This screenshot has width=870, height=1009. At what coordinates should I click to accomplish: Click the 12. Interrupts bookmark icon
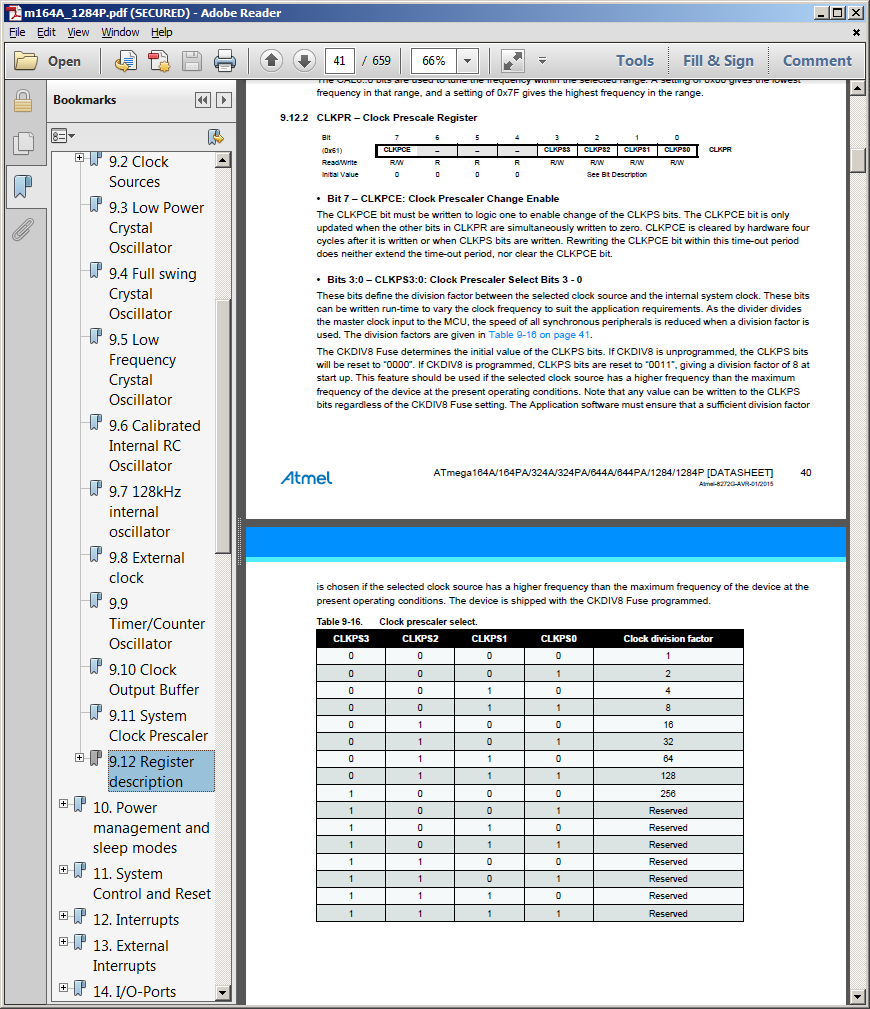(80, 916)
